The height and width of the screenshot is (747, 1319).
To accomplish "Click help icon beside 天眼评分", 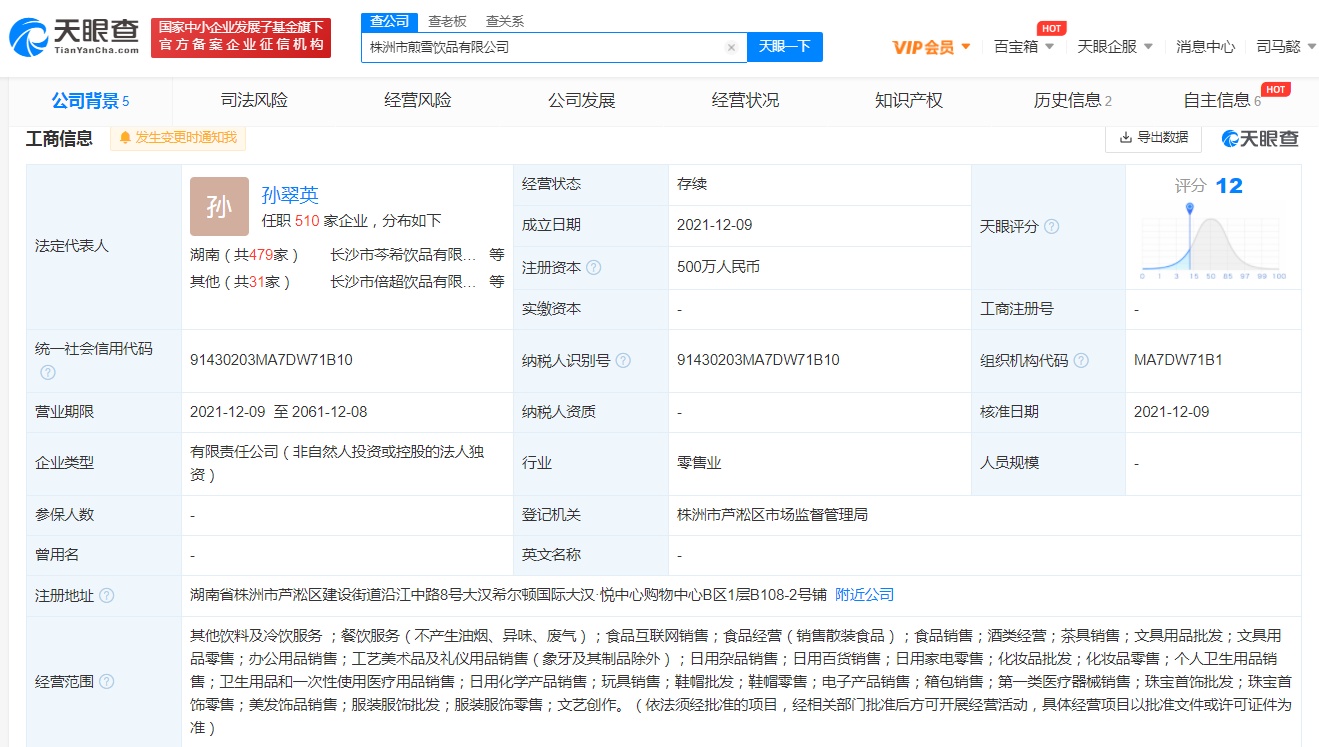I will tap(1051, 227).
